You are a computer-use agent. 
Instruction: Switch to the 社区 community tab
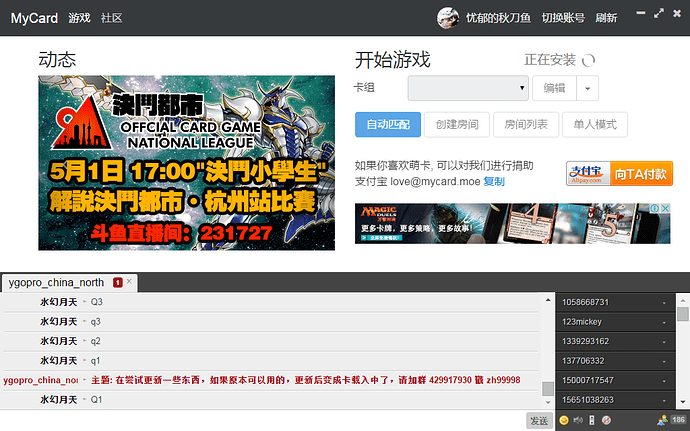click(112, 18)
